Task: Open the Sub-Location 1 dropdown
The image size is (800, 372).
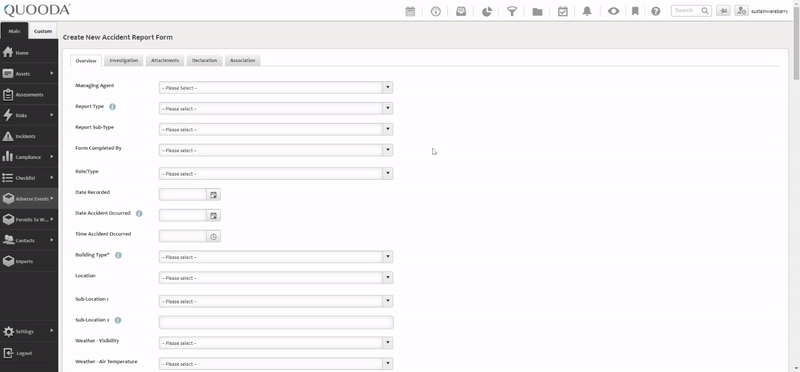Action: click(x=276, y=302)
